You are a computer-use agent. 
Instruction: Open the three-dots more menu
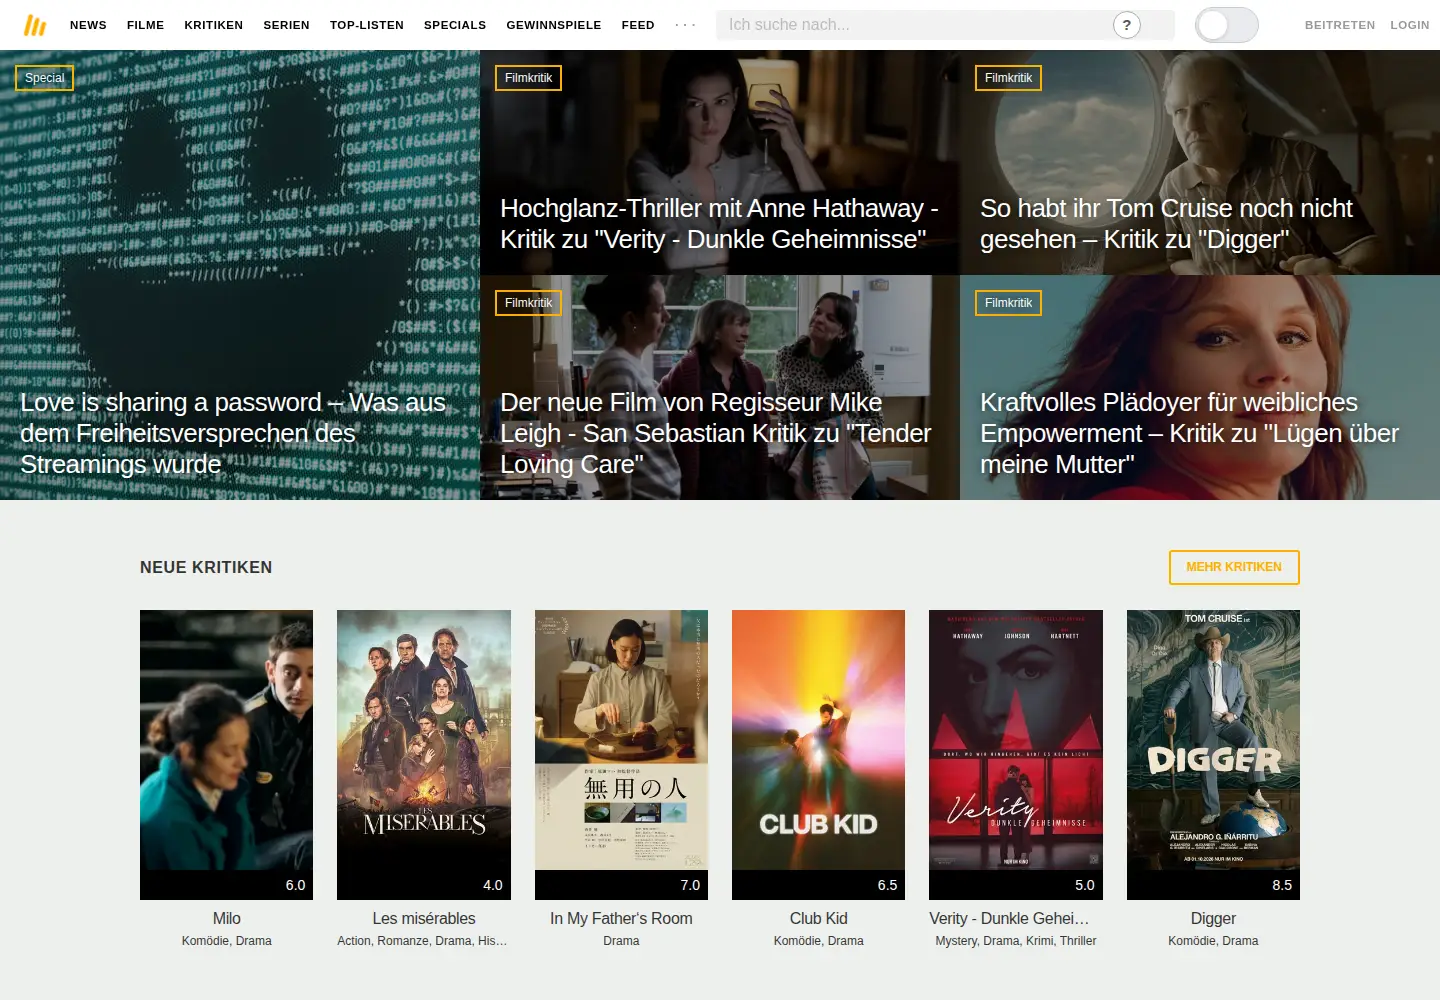click(685, 25)
